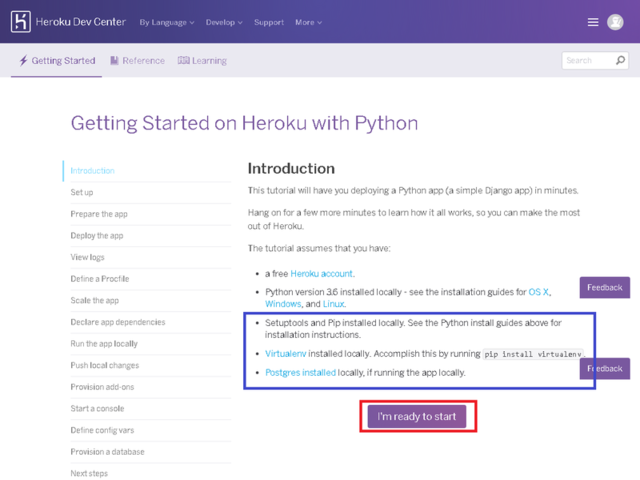Open the Support menu item
This screenshot has height=480, width=640.
click(269, 22)
